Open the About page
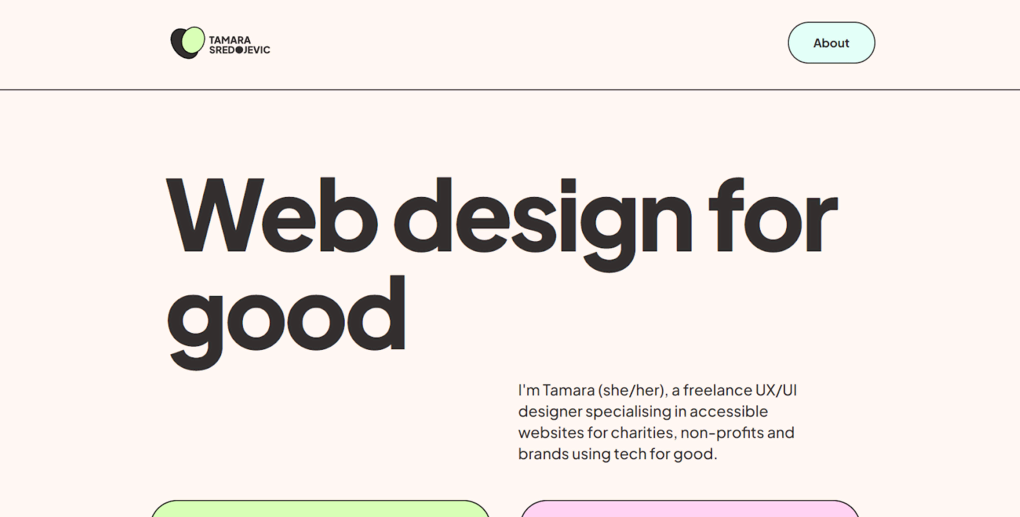This screenshot has width=1020, height=517. point(831,43)
